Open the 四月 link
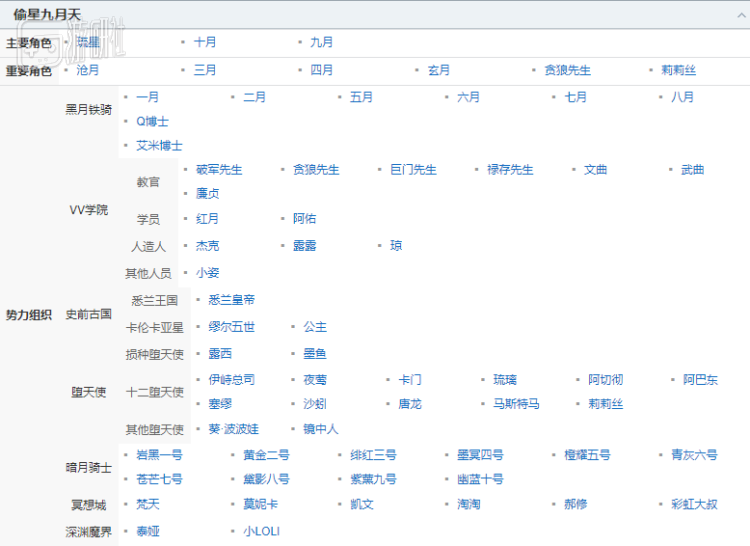The height and width of the screenshot is (546, 750). pos(321,70)
